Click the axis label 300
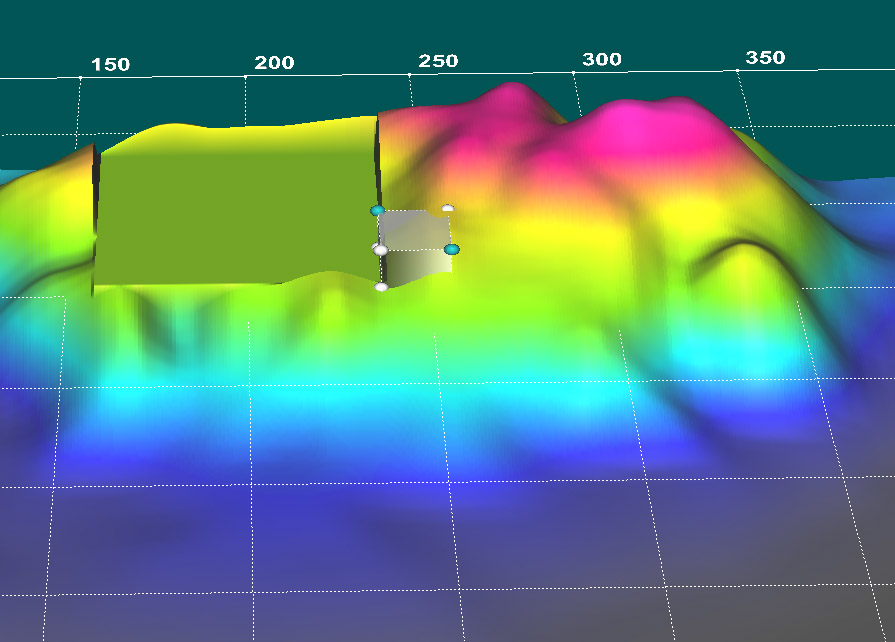This screenshot has height=642, width=895. coord(602,59)
